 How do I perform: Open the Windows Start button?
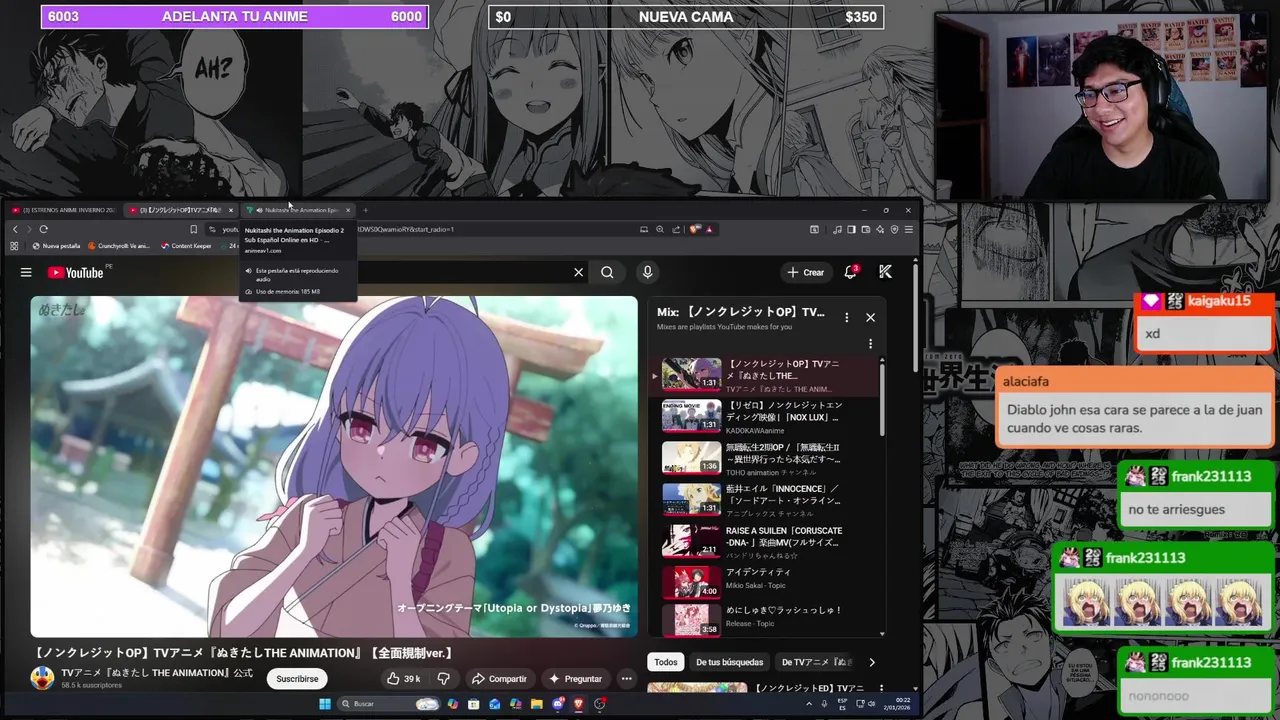324,704
